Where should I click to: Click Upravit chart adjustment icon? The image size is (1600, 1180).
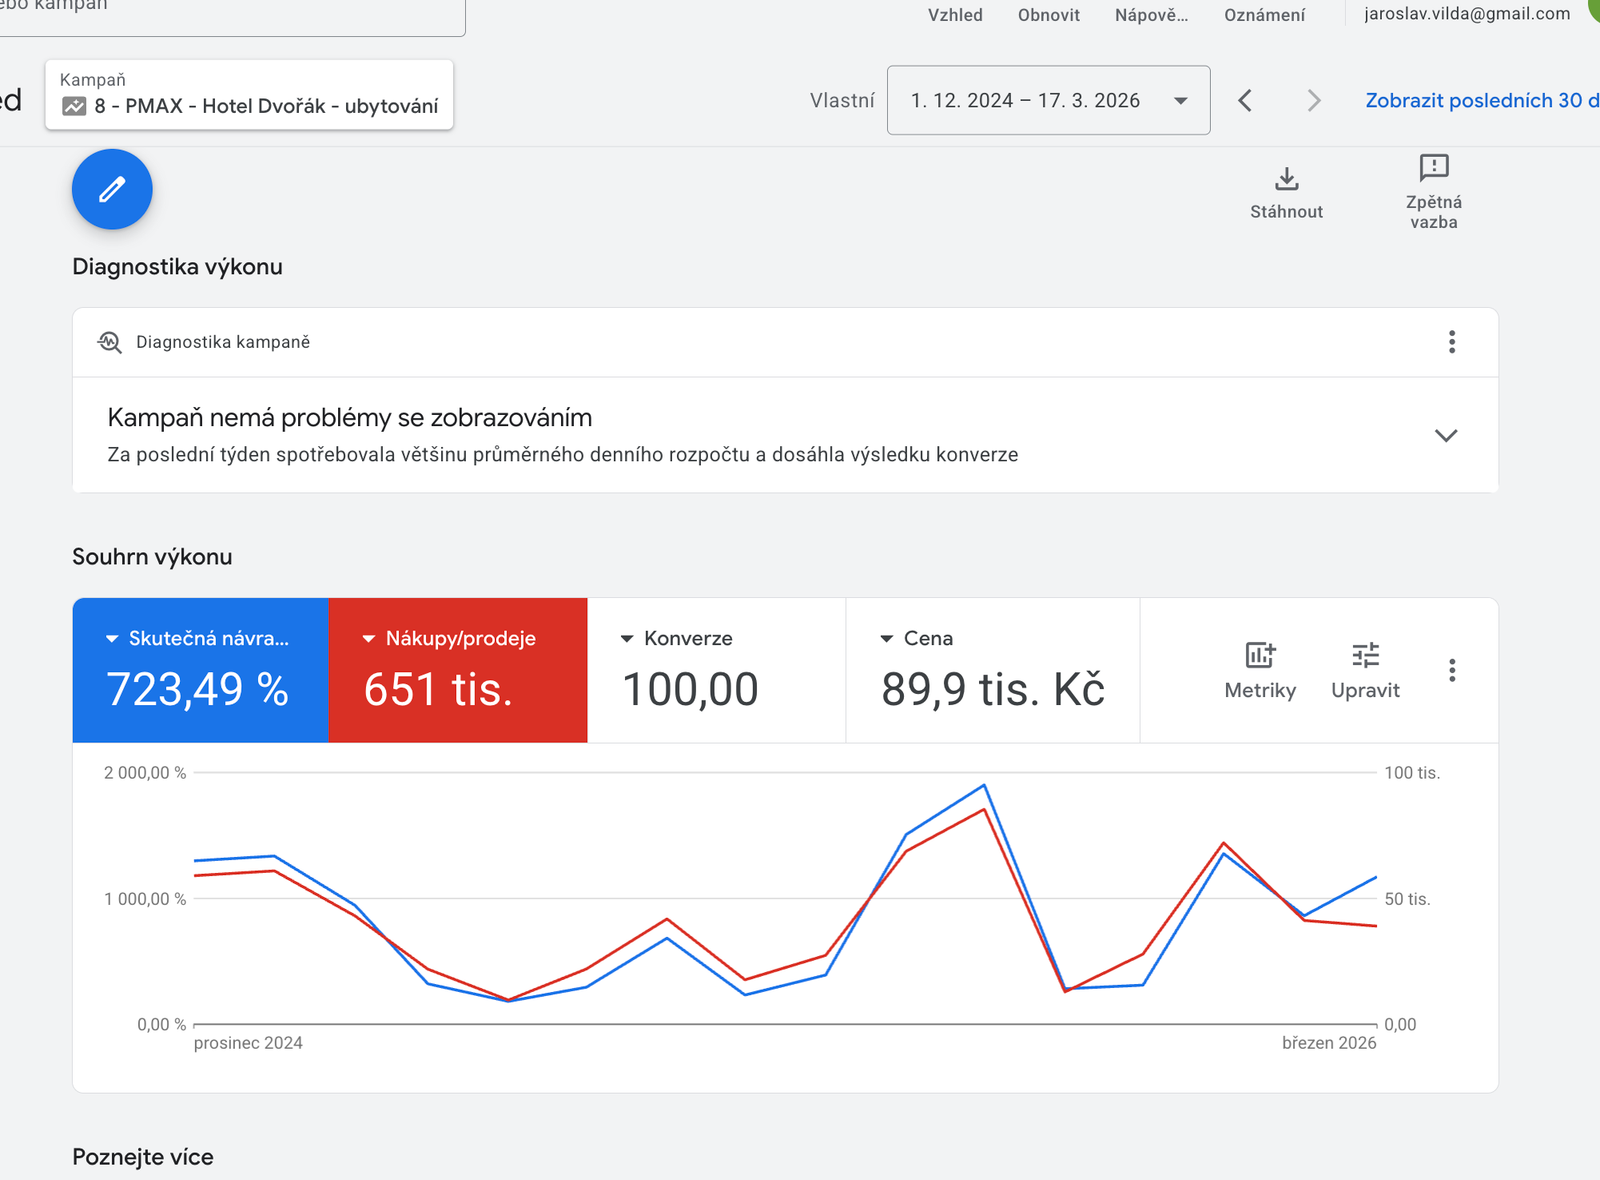1365,656
